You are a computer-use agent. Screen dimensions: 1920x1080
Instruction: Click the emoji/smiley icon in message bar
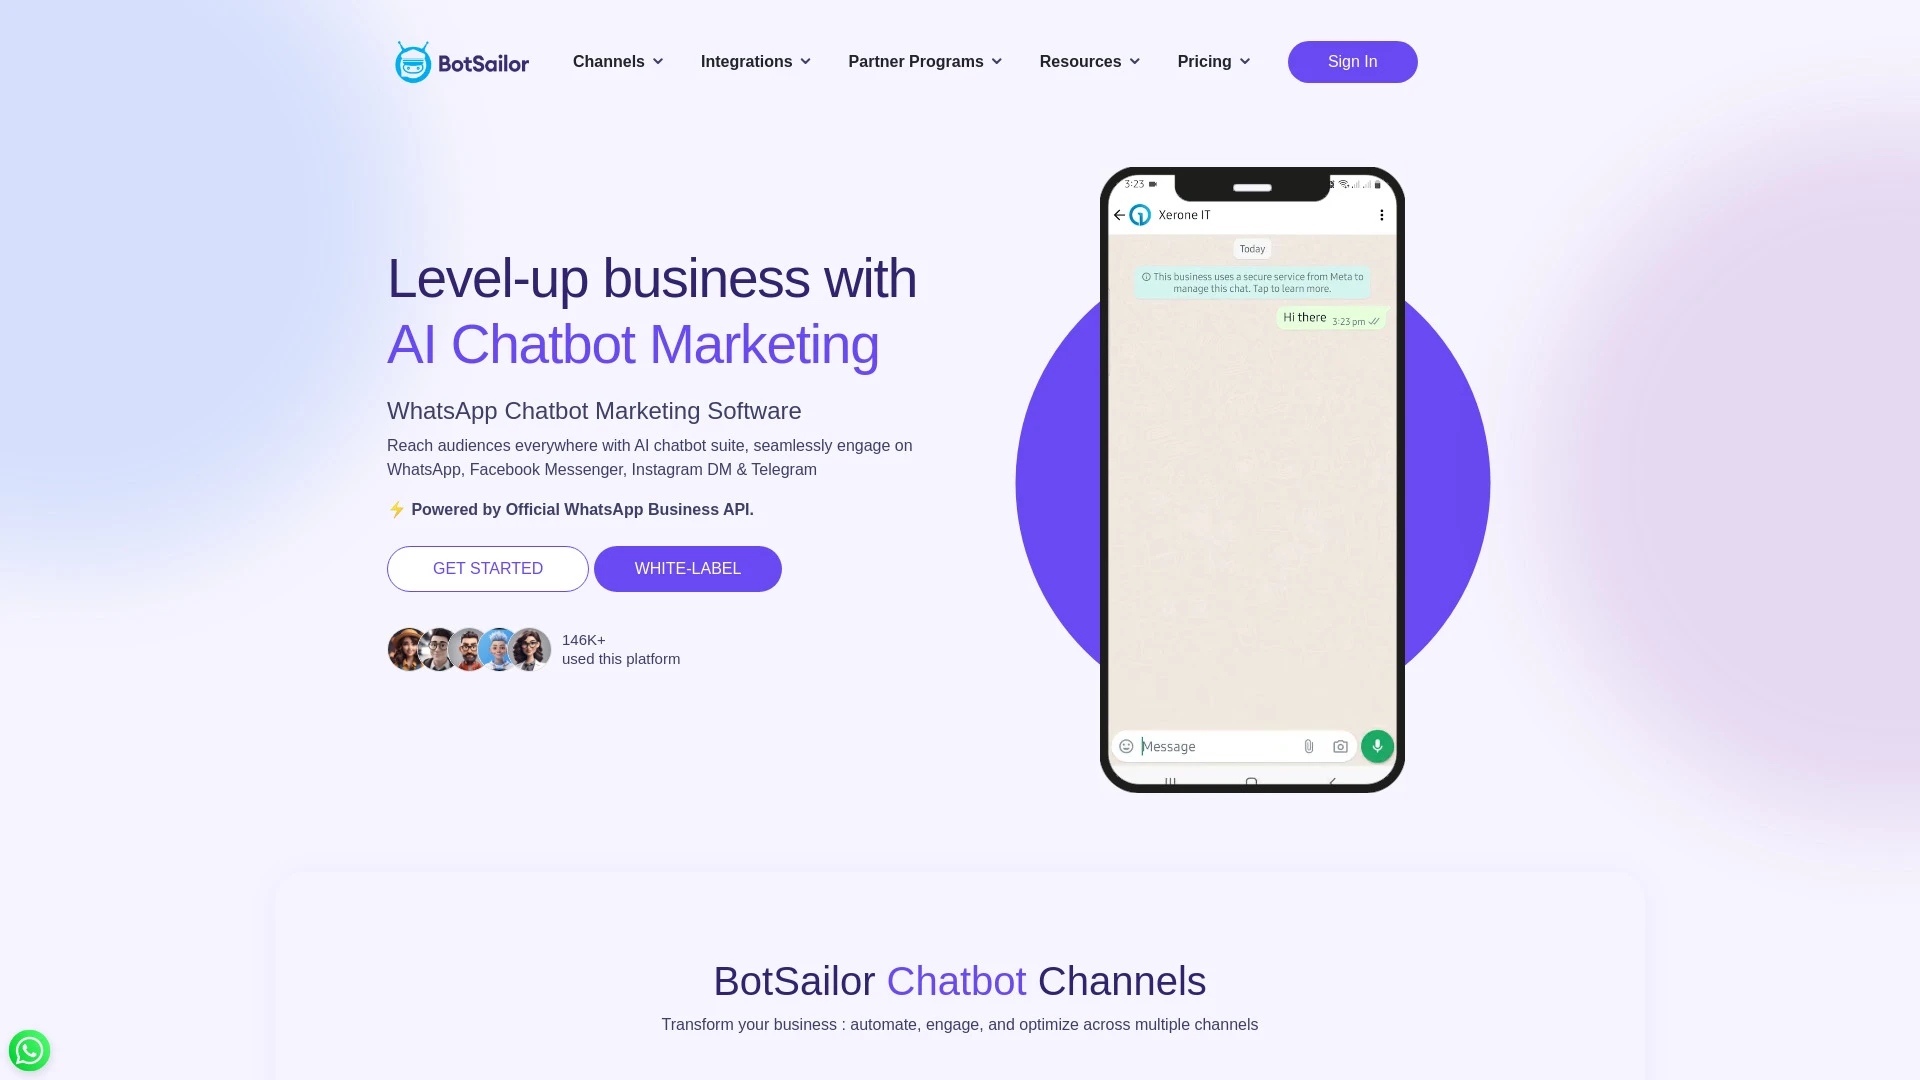point(1126,746)
